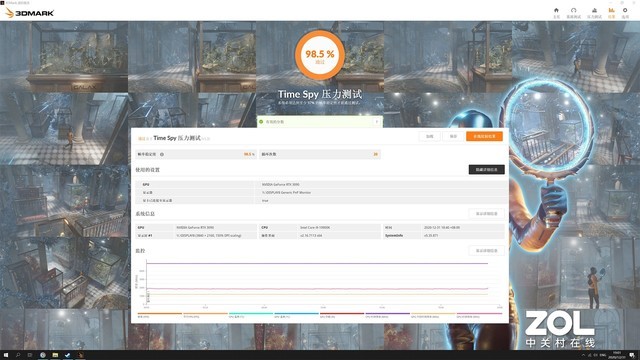
Task: Toggle the pink GPU clock legend series
Action: pos(479,315)
